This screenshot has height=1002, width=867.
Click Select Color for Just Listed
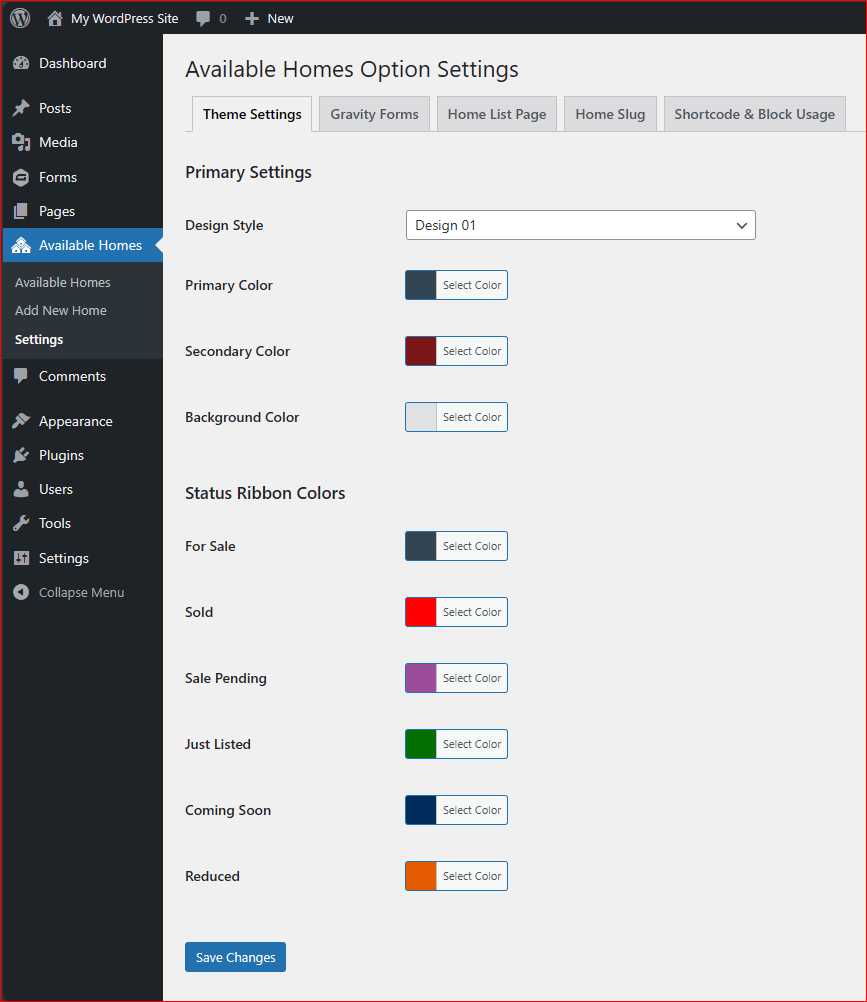(472, 744)
